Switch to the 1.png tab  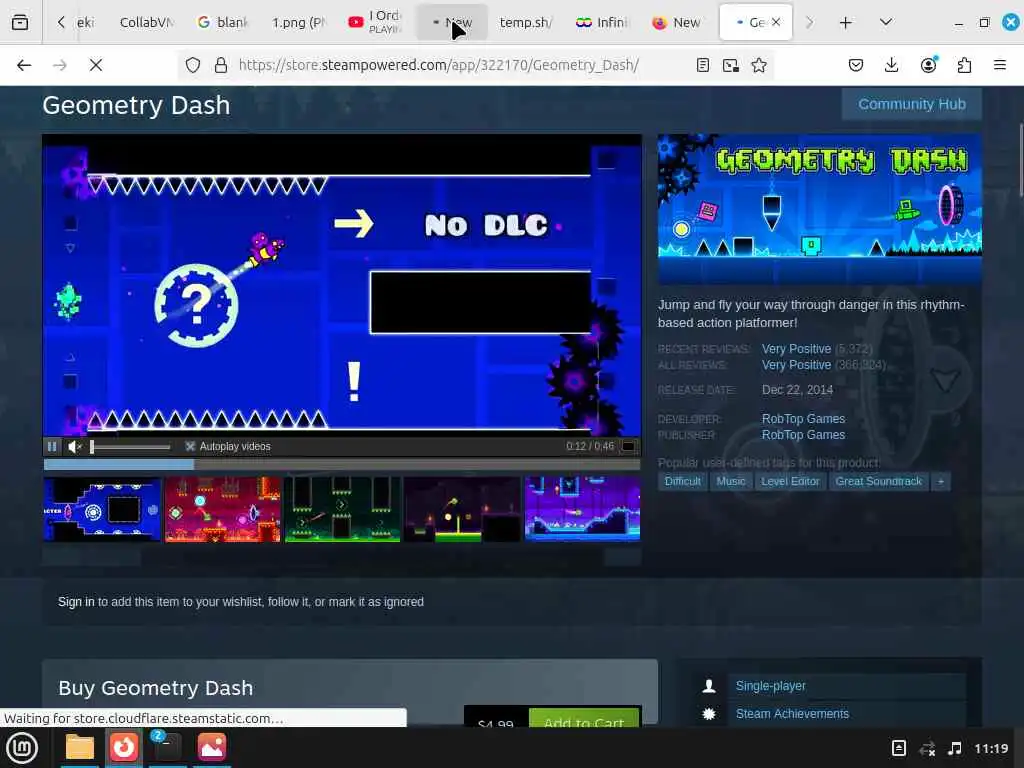pyautogui.click(x=298, y=22)
